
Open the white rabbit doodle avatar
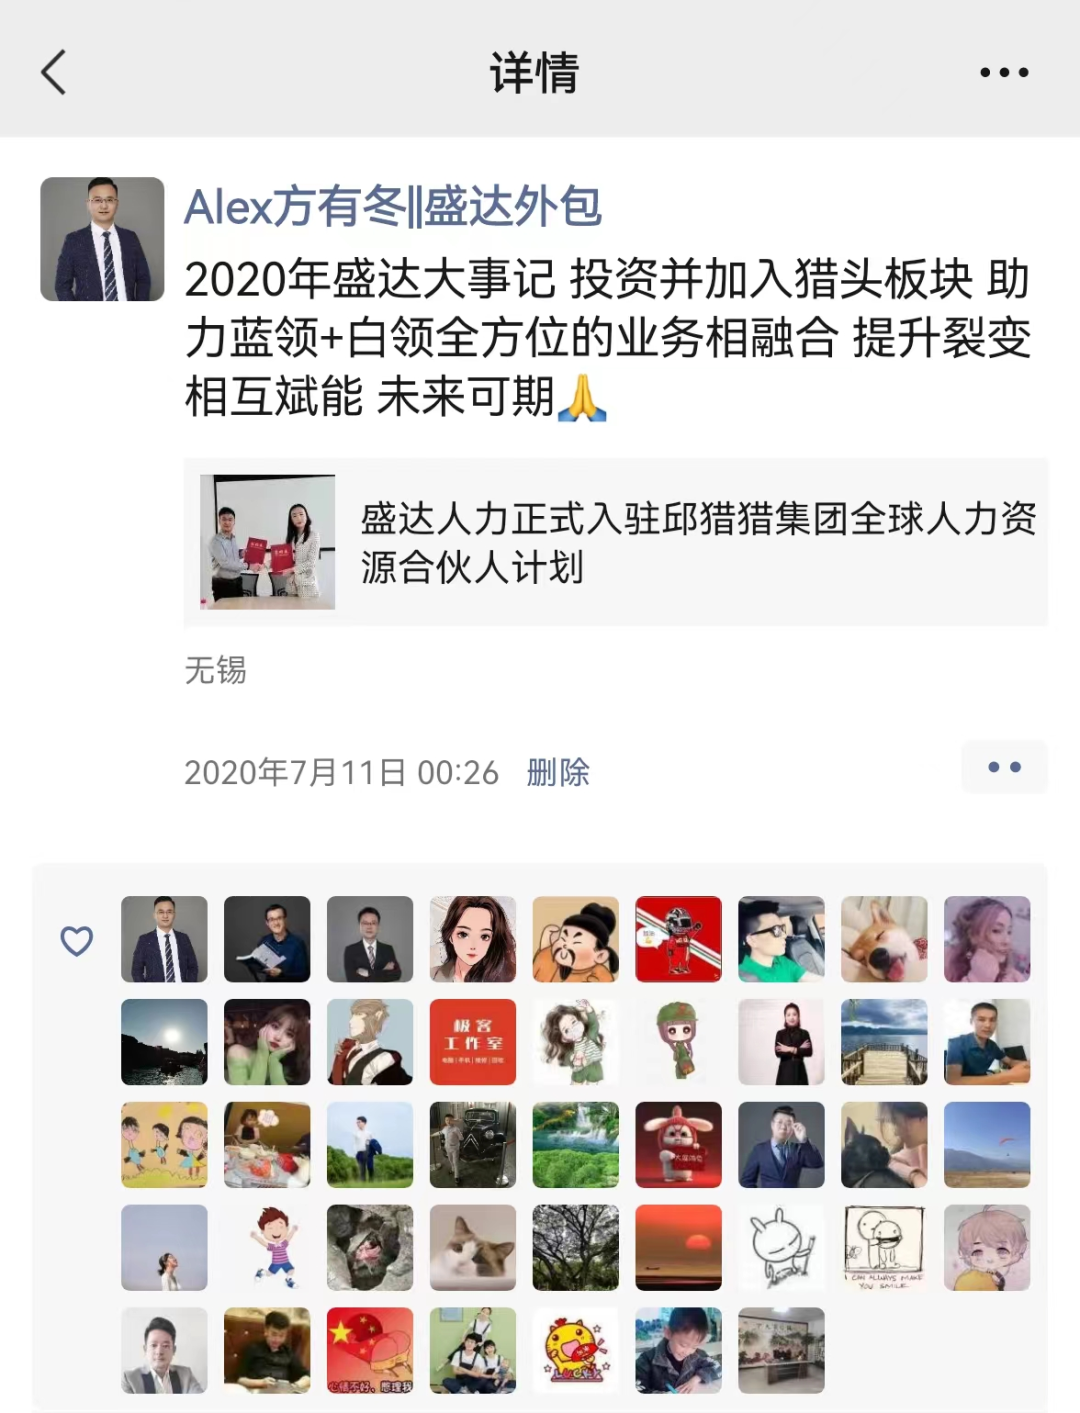781,1248
